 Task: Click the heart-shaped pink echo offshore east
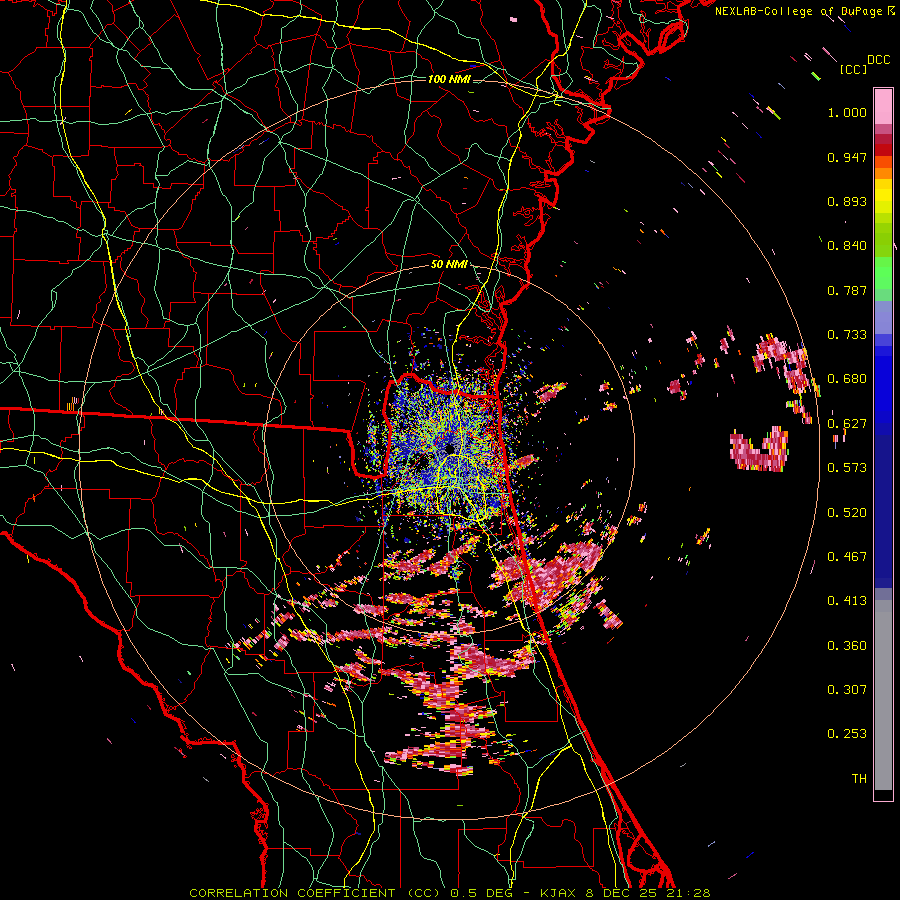(759, 449)
